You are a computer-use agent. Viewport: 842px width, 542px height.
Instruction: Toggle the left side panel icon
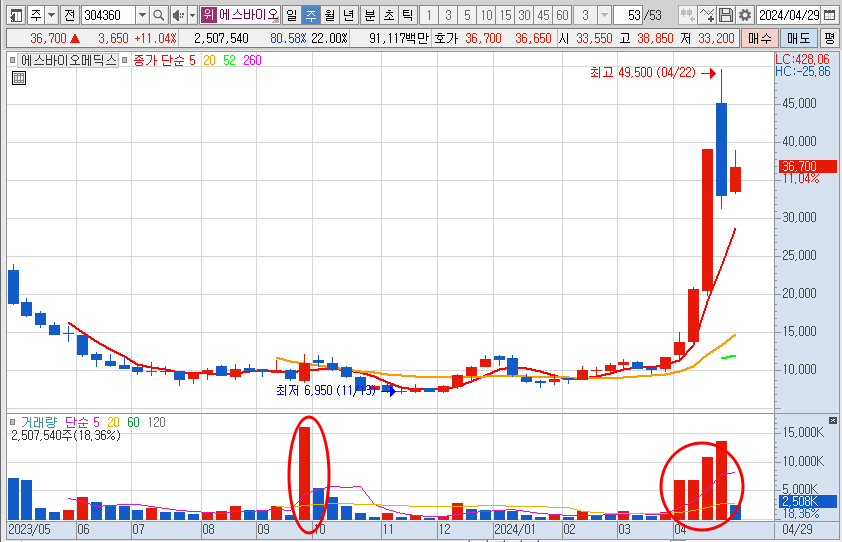pyautogui.click(x=16, y=15)
